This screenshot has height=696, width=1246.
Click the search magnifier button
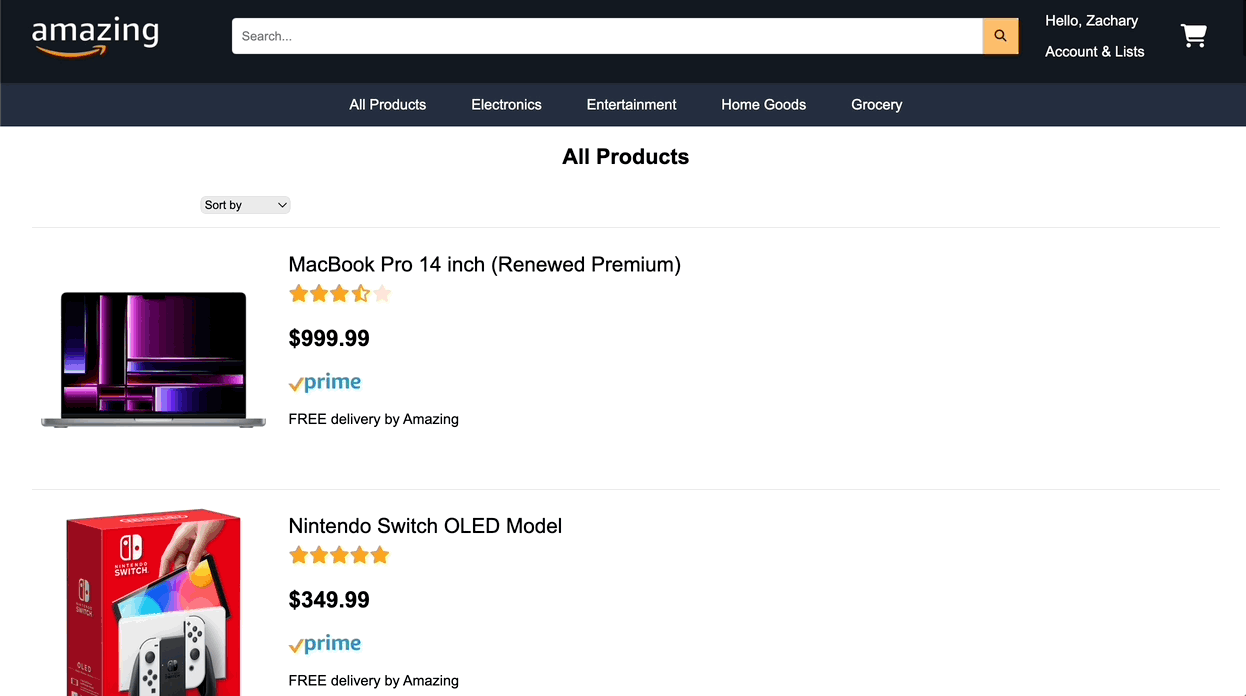pos(1000,36)
